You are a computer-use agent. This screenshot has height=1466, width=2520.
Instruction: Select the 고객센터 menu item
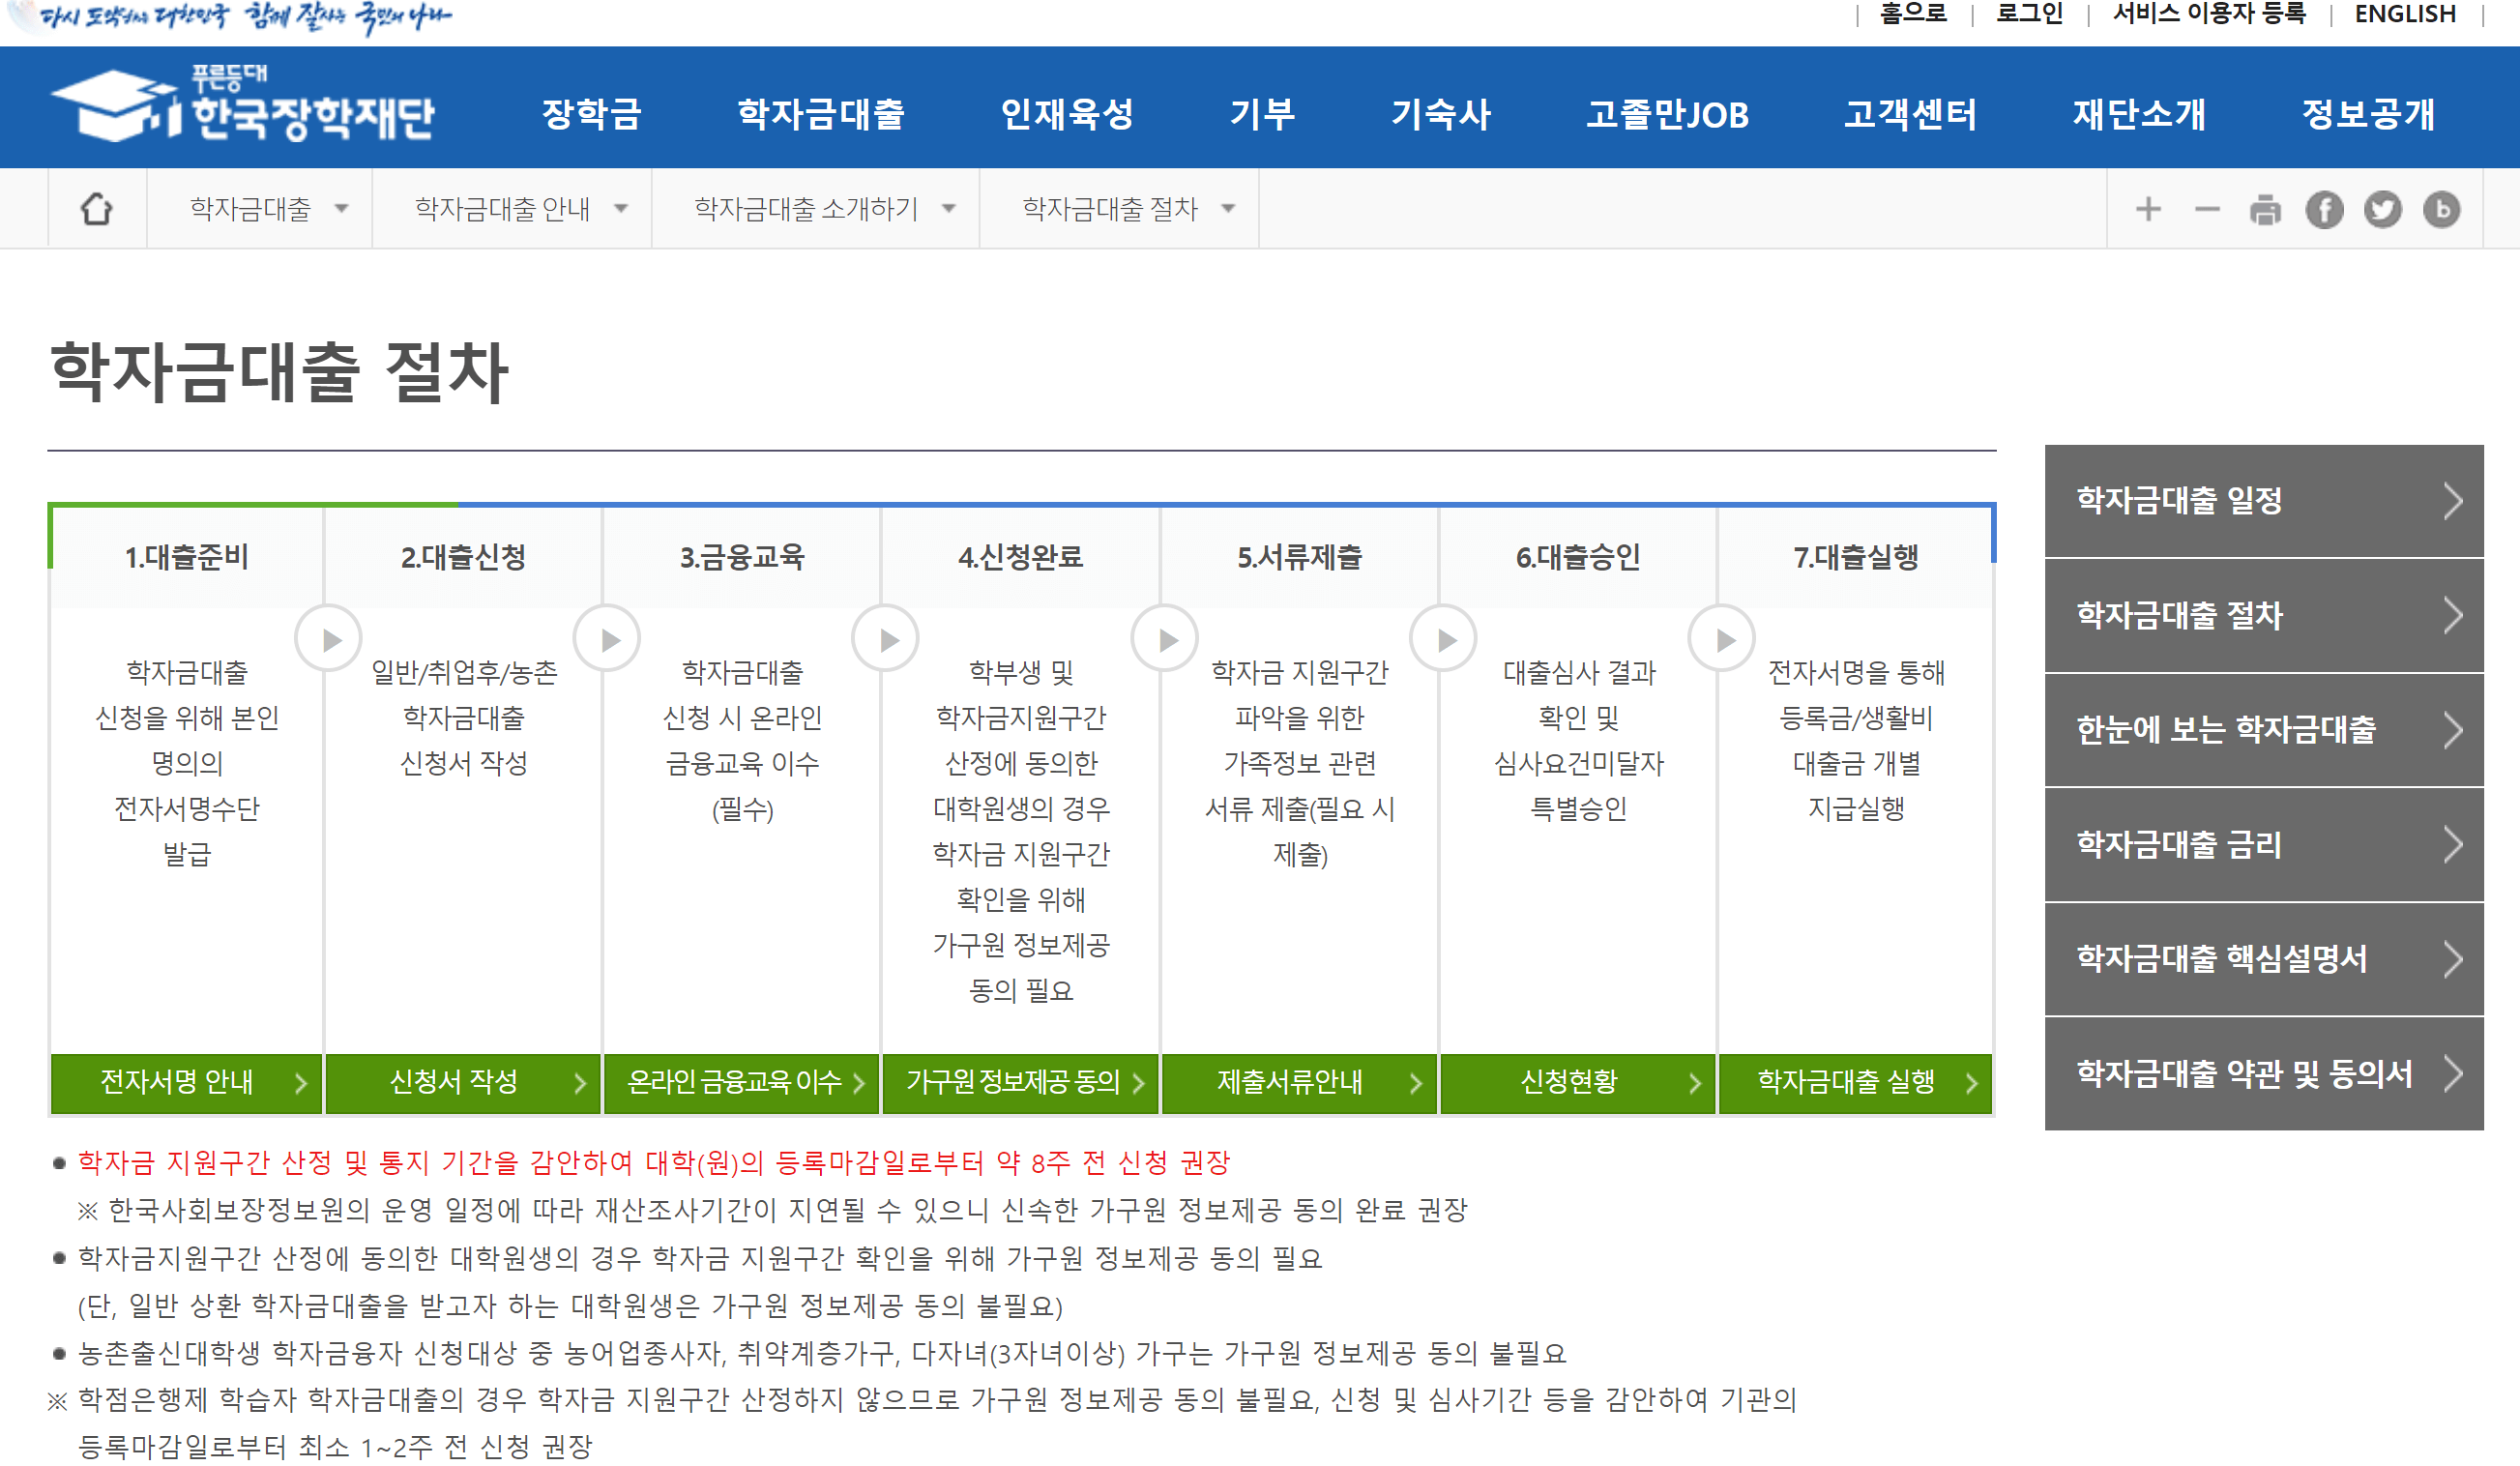pyautogui.click(x=1911, y=114)
